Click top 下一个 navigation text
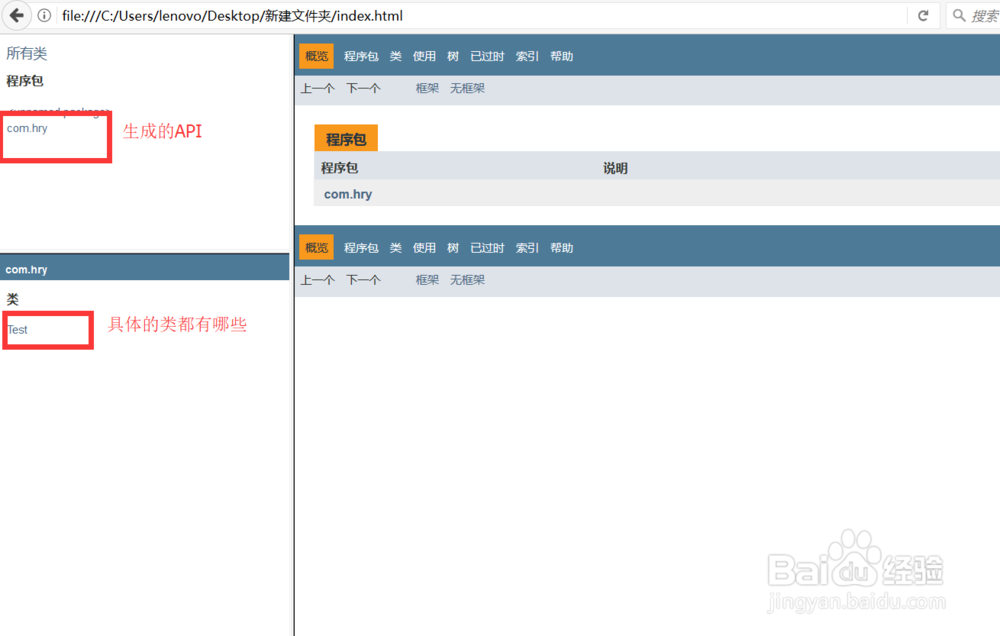Screen dimensions: 1000x636 pos(364,88)
